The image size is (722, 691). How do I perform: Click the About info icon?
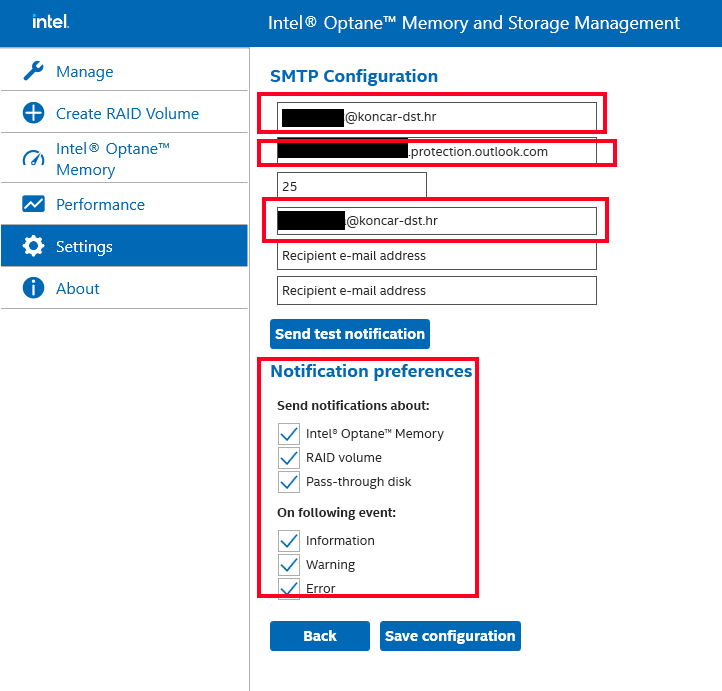(33, 288)
